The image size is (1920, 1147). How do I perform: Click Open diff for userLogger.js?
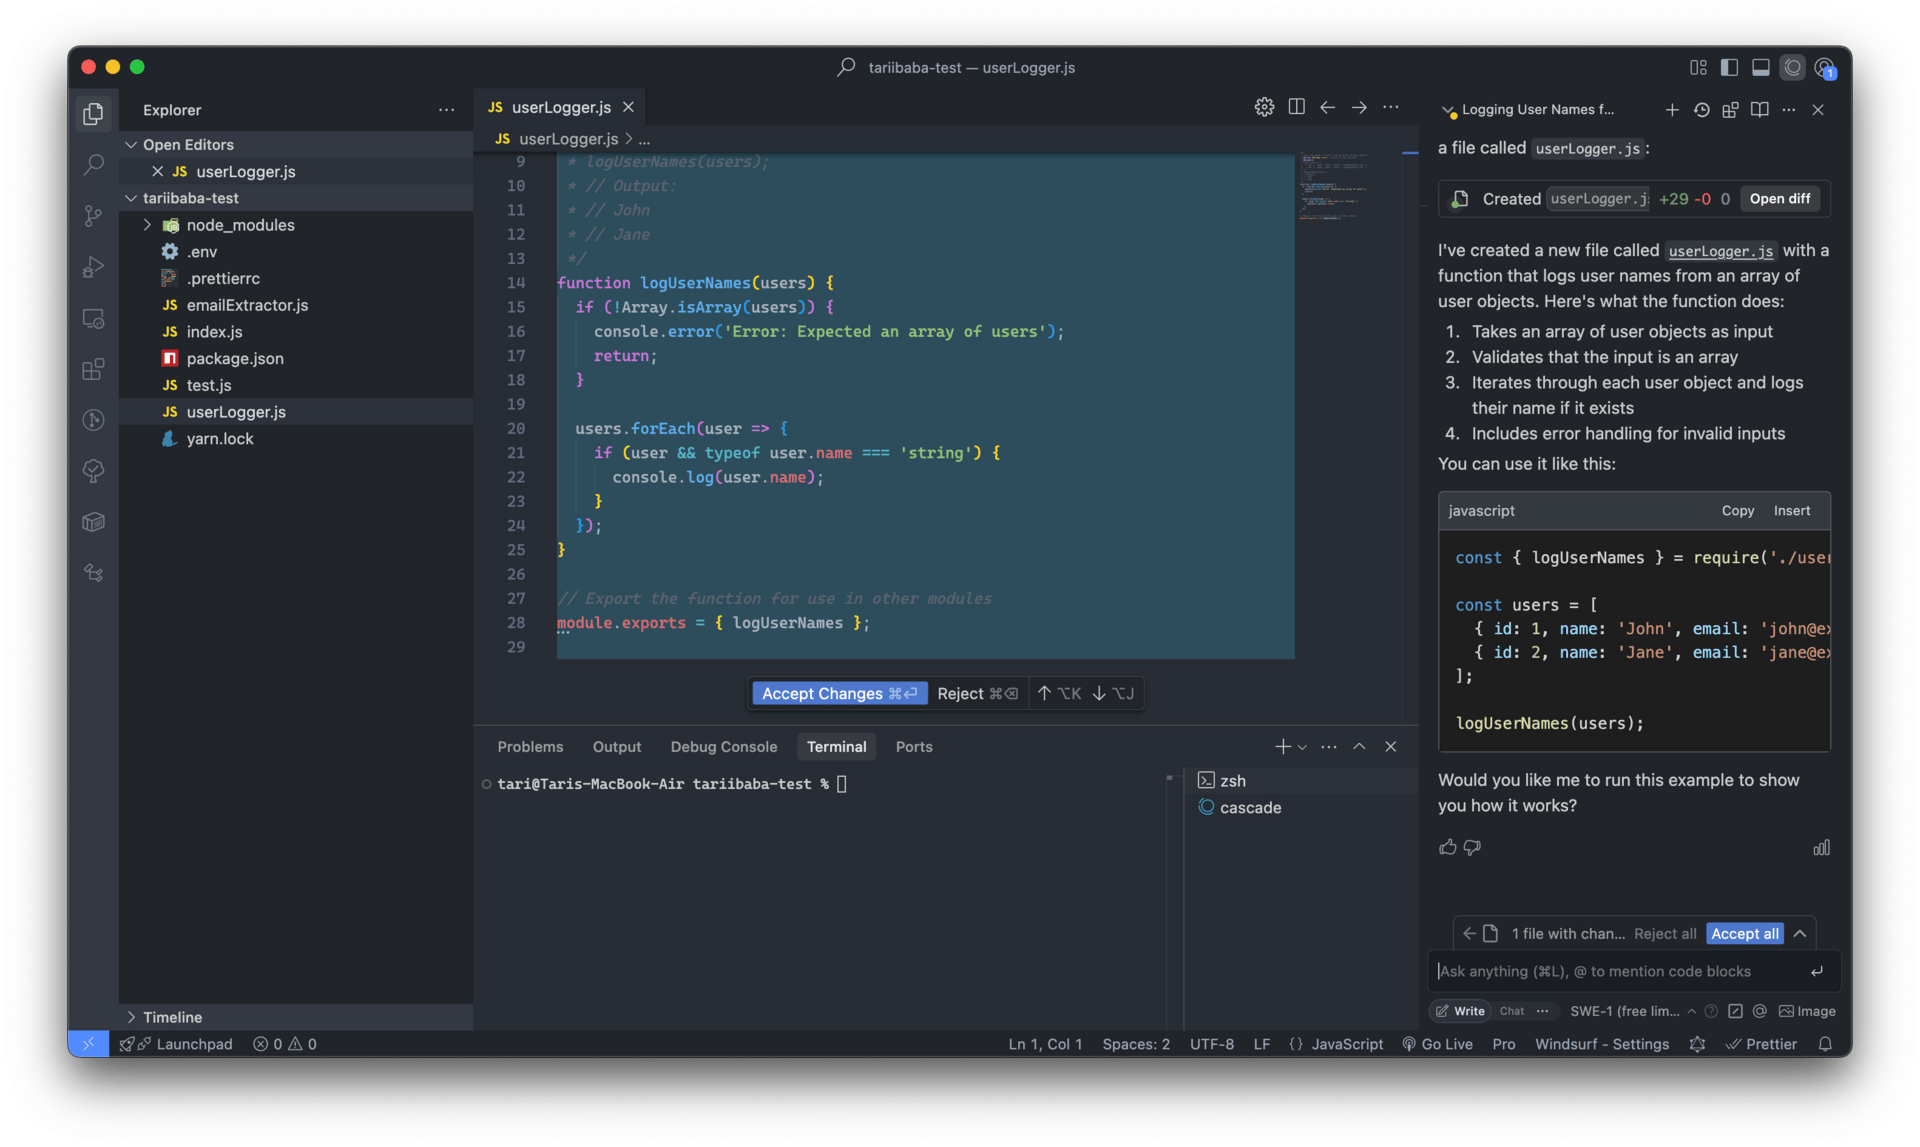click(1779, 199)
